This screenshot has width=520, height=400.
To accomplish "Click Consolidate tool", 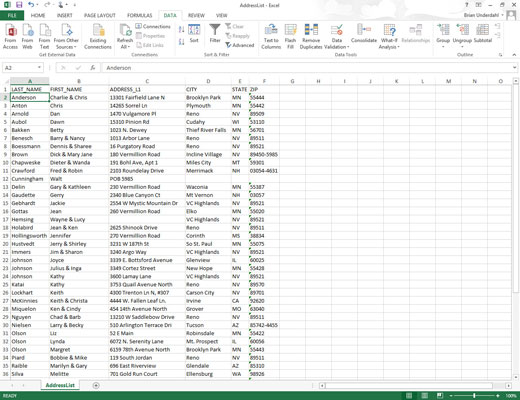I will pyautogui.click(x=364, y=34).
